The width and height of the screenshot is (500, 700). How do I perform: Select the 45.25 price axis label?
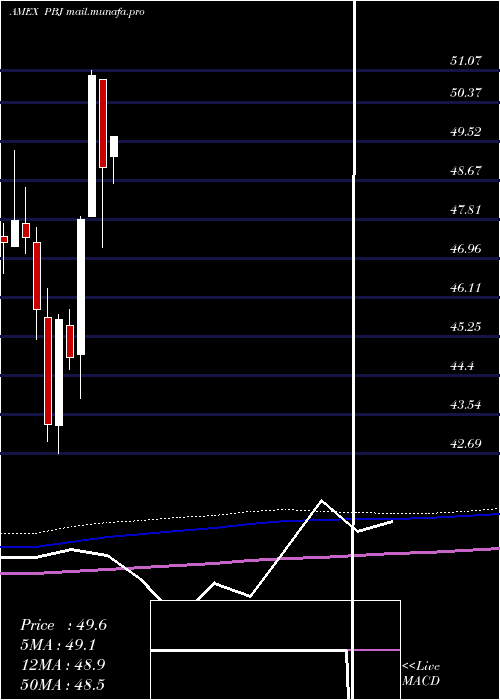point(466,326)
